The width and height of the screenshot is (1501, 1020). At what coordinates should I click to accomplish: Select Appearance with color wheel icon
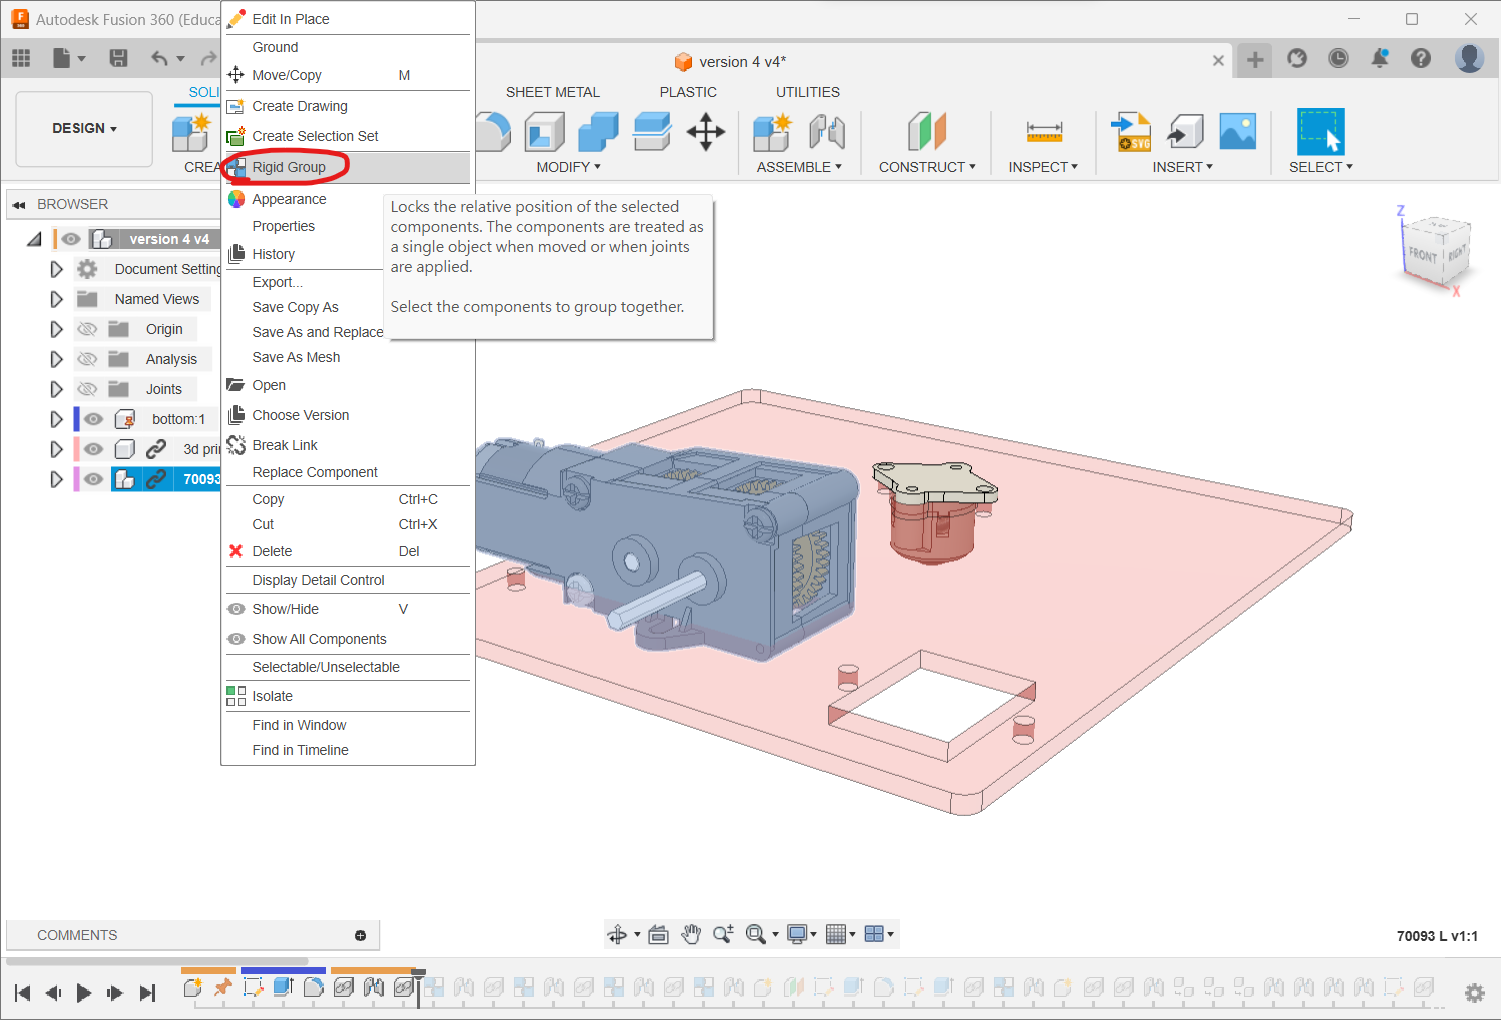pyautogui.click(x=289, y=199)
